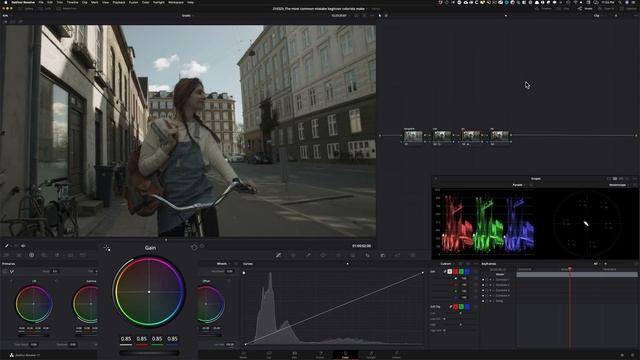This screenshot has width=640, height=360.
Task: Click the Master row in Keyframes panel
Action: tap(500, 275)
